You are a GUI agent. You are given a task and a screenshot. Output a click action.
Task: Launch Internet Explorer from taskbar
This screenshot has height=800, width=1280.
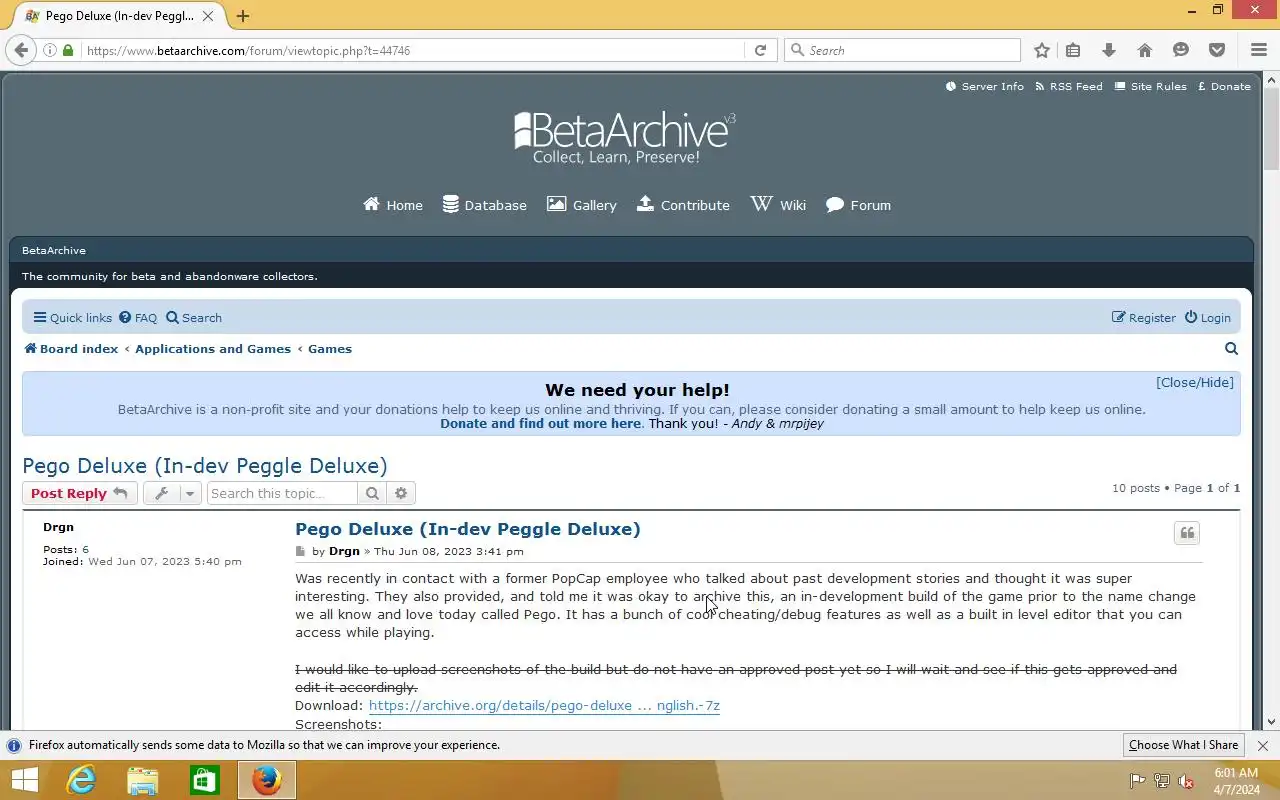pos(81,780)
